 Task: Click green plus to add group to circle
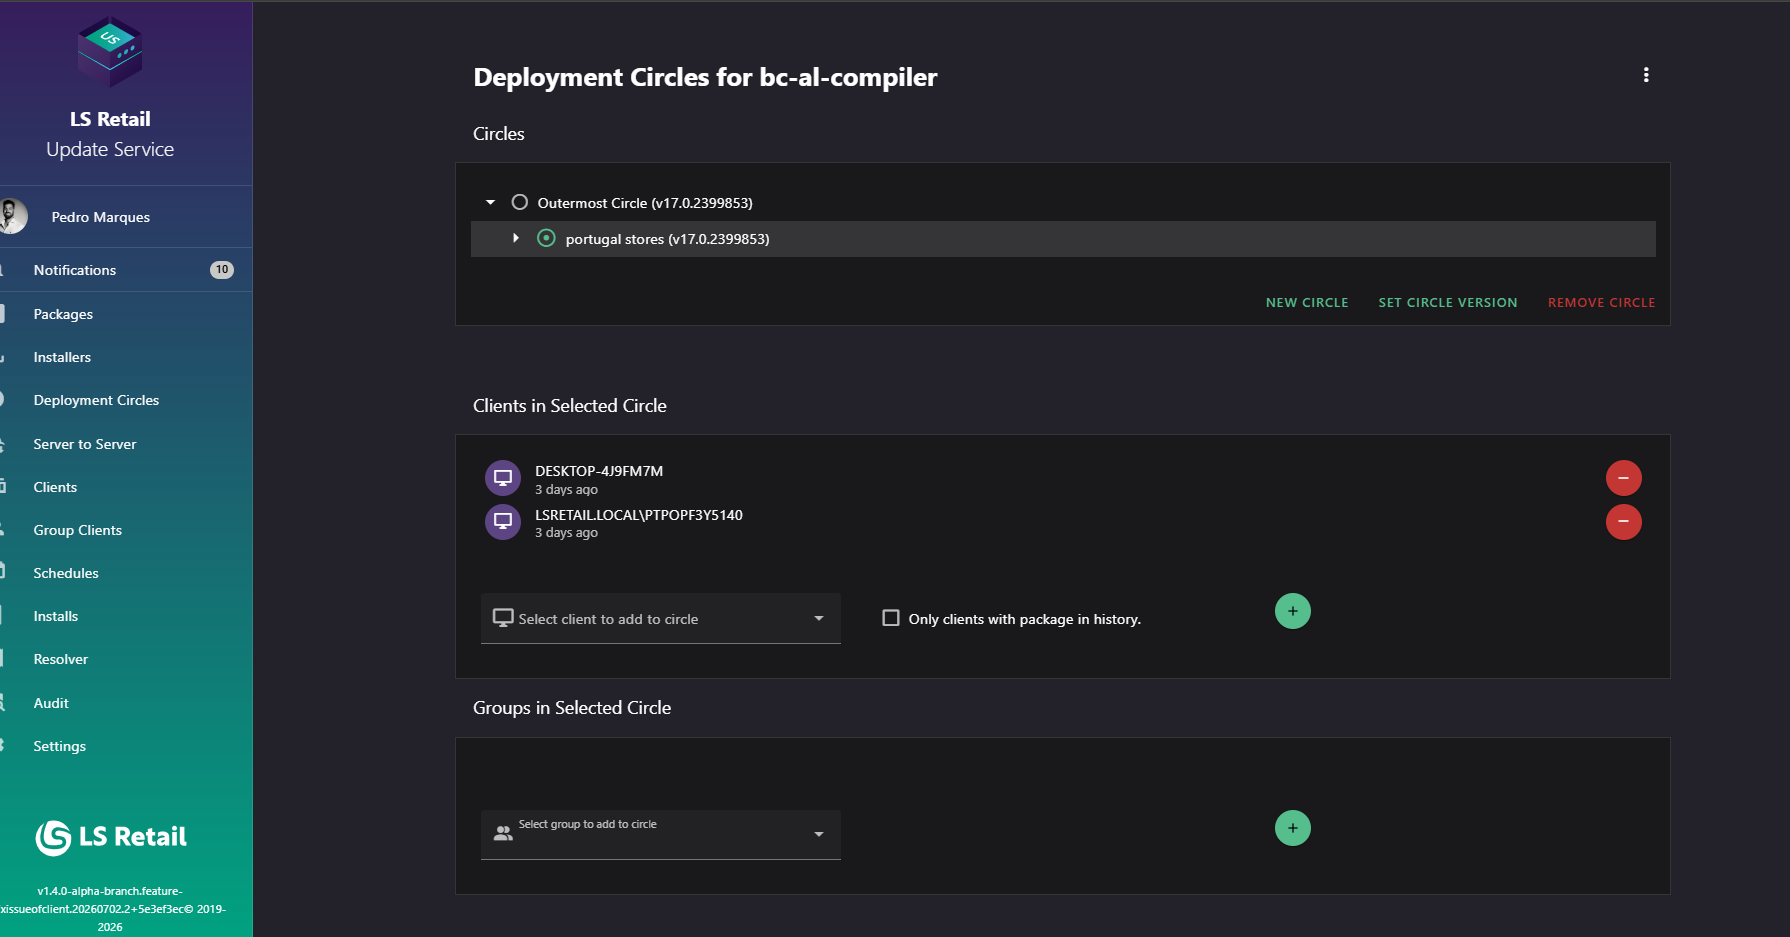[1292, 828]
